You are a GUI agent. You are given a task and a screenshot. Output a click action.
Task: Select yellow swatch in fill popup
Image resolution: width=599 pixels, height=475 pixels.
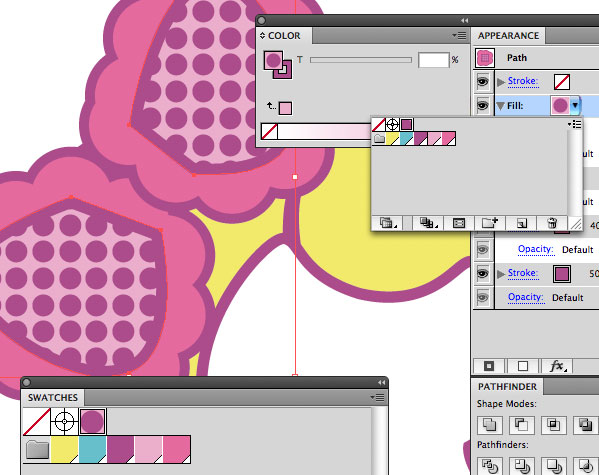393,138
